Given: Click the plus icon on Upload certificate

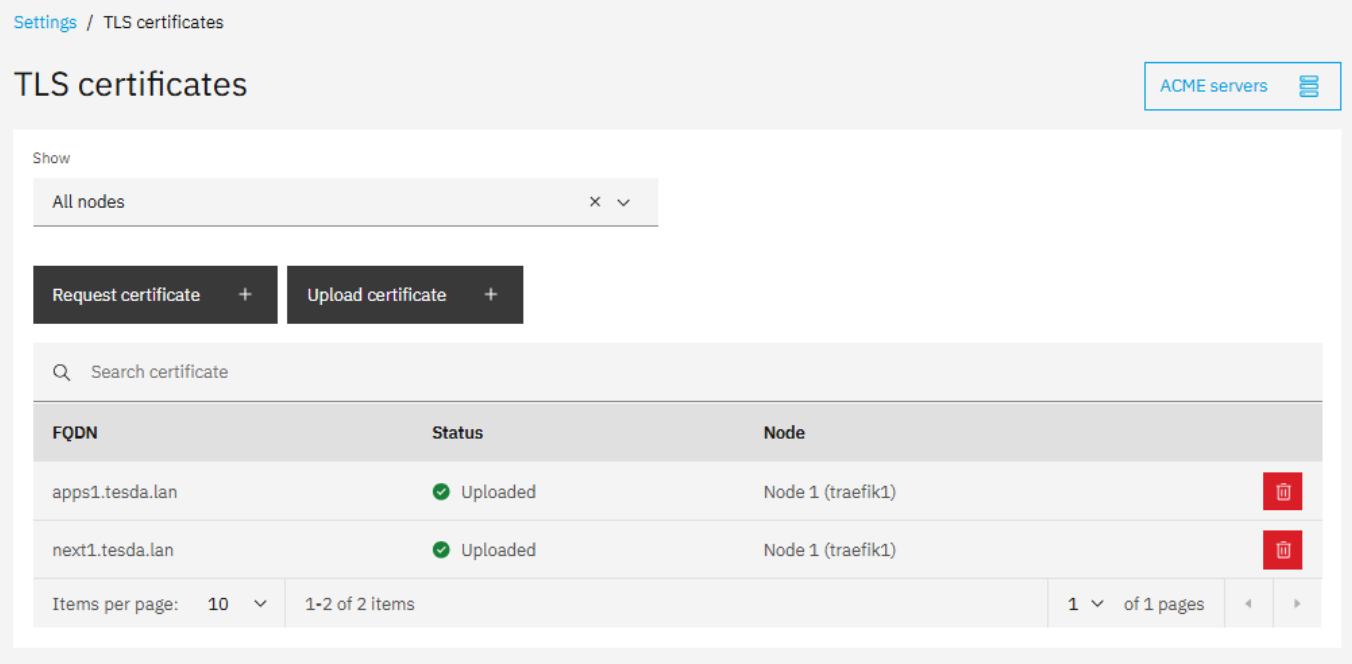Looking at the screenshot, I should (x=490, y=294).
